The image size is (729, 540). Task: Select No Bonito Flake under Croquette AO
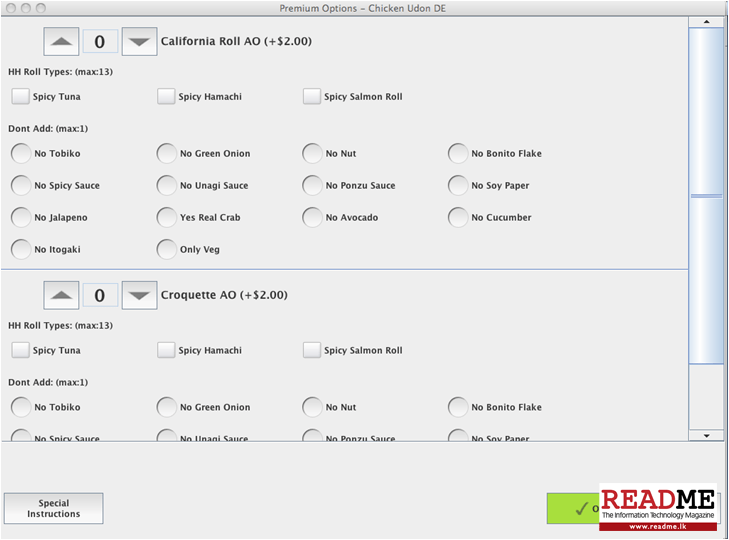click(x=458, y=407)
